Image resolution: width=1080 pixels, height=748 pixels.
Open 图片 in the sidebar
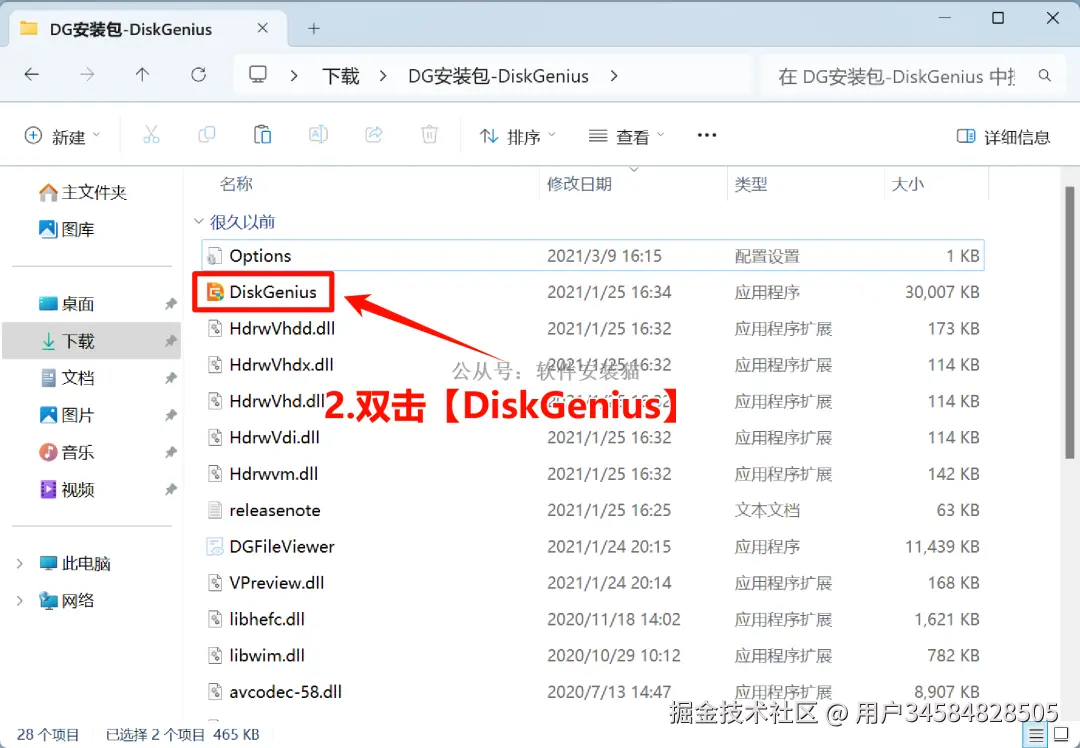click(x=66, y=415)
